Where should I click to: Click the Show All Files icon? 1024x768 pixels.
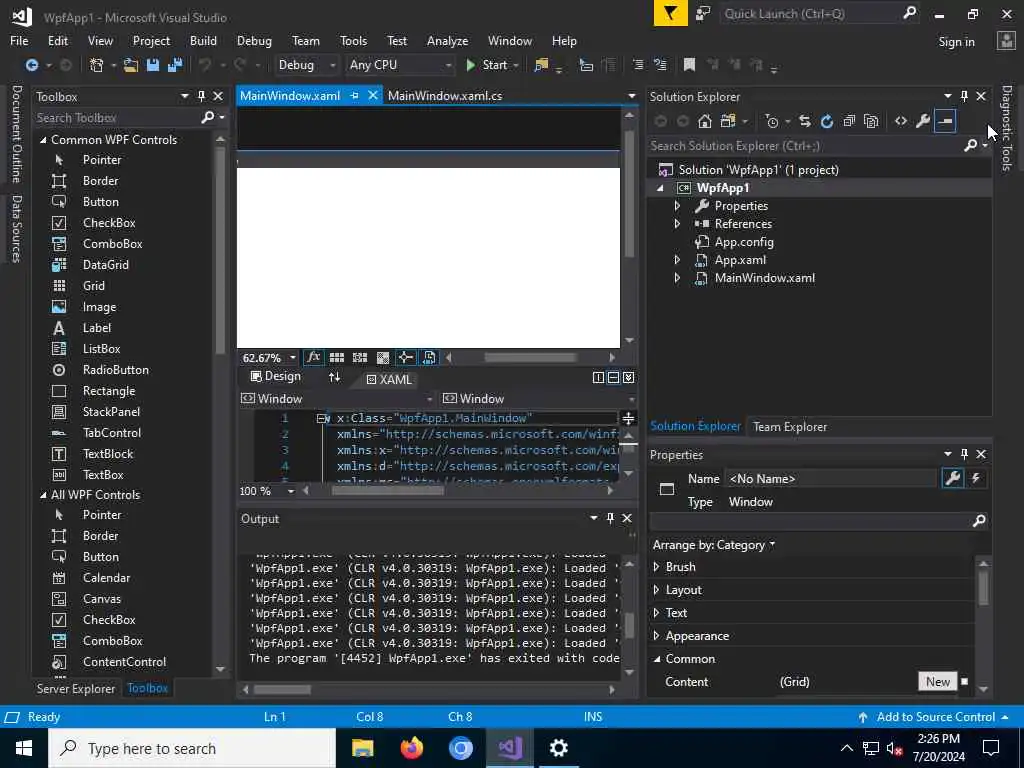coord(871,121)
